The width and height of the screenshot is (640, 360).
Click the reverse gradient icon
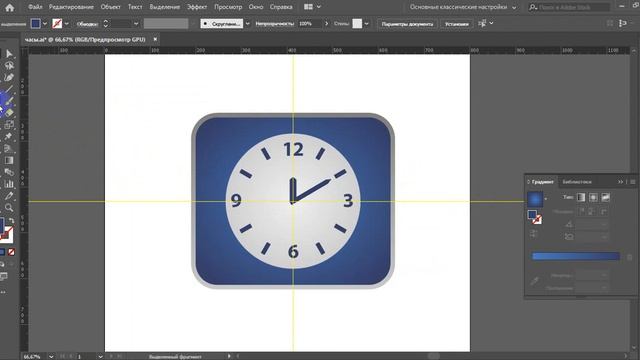click(x=534, y=233)
